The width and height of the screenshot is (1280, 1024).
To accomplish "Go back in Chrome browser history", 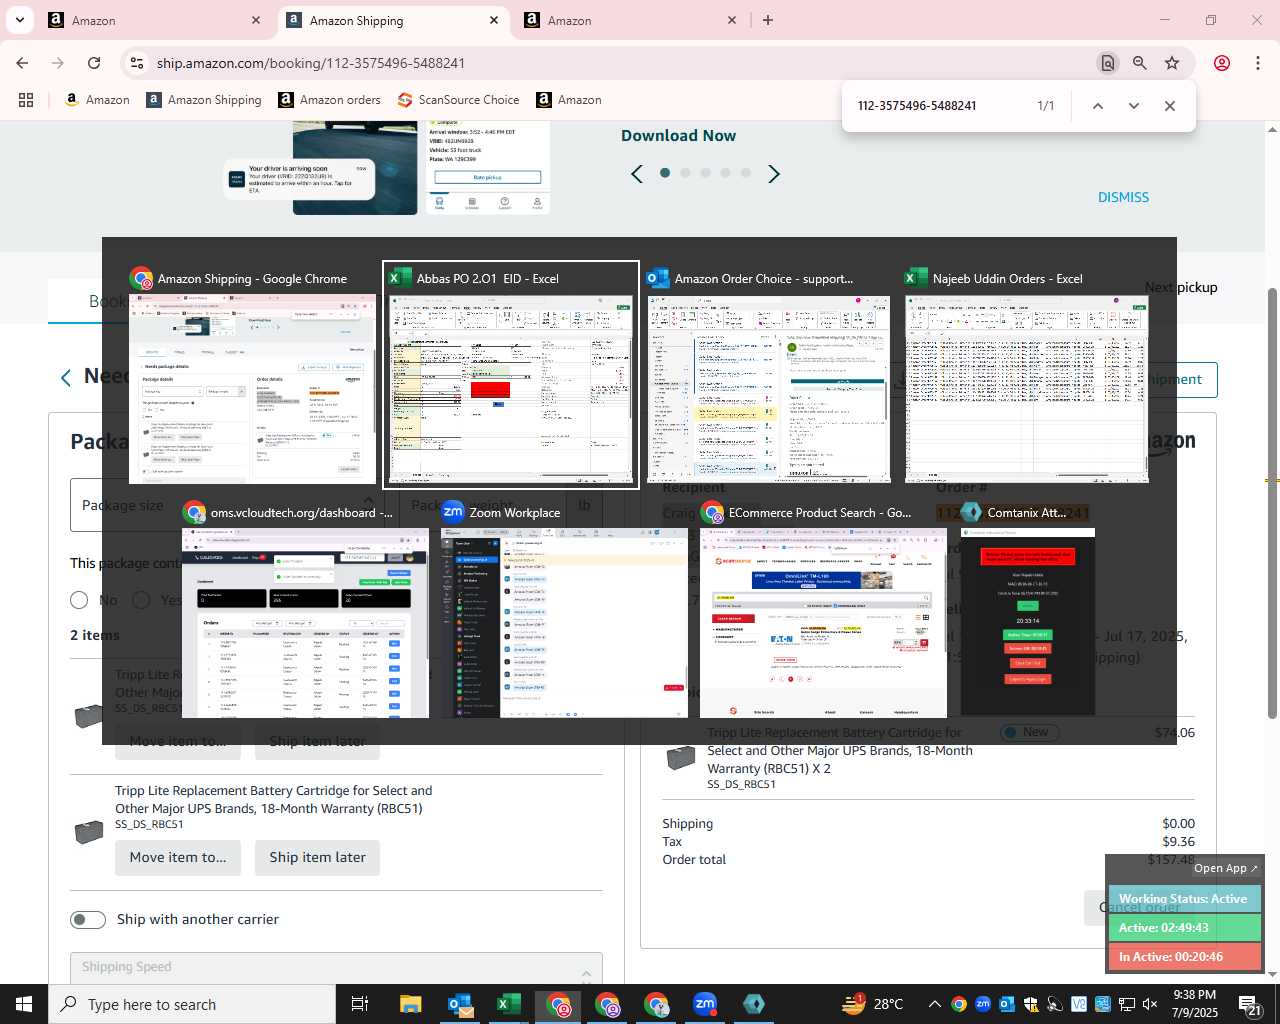I will pos(22,63).
